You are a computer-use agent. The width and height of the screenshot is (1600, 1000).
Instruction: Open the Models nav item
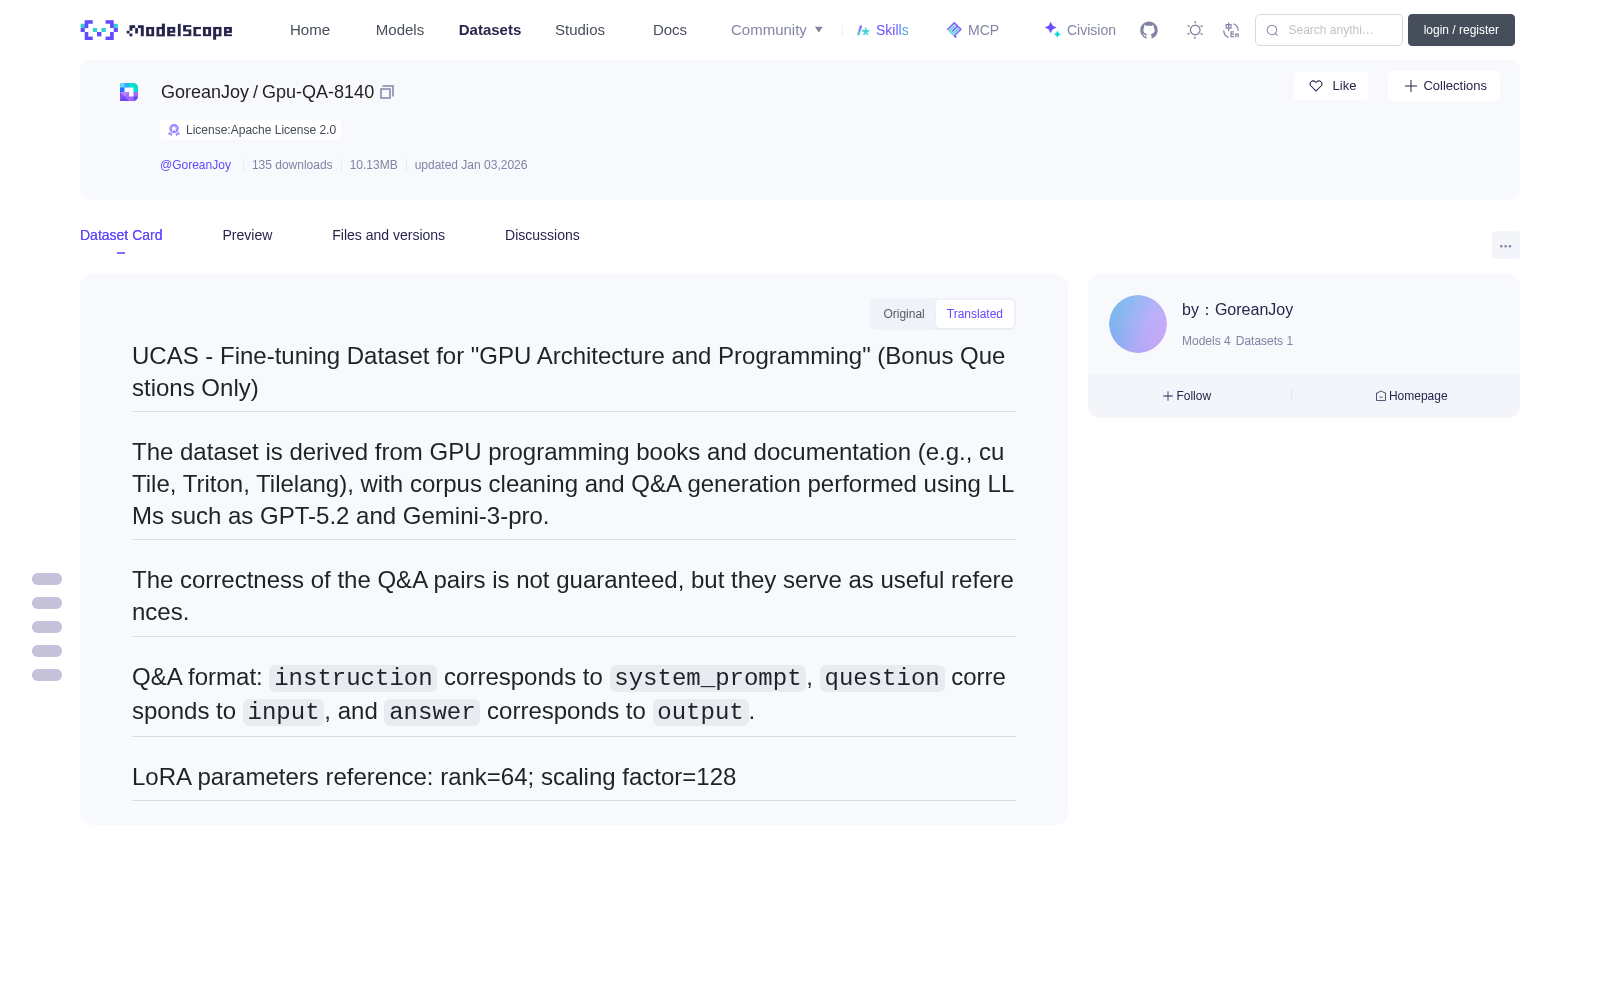[x=400, y=30]
